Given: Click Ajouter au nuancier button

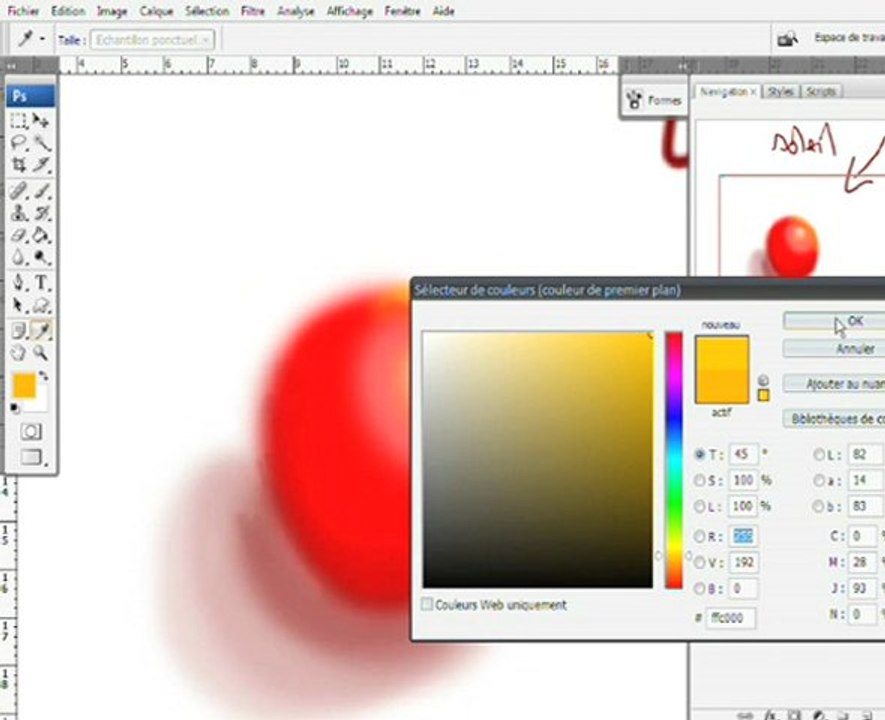Looking at the screenshot, I should [x=834, y=384].
